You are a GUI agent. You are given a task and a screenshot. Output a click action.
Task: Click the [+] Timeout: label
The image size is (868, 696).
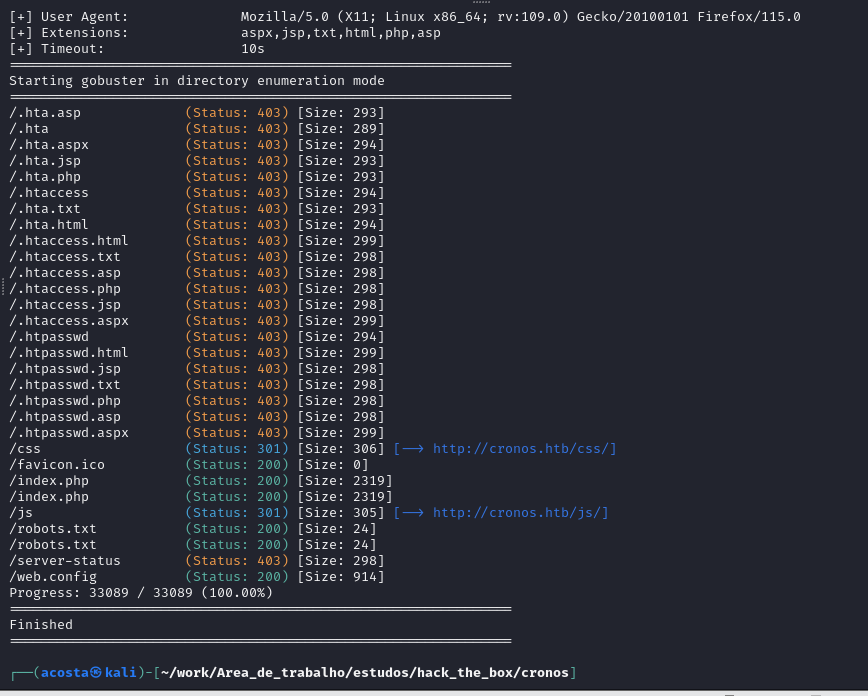pyautogui.click(x=57, y=49)
